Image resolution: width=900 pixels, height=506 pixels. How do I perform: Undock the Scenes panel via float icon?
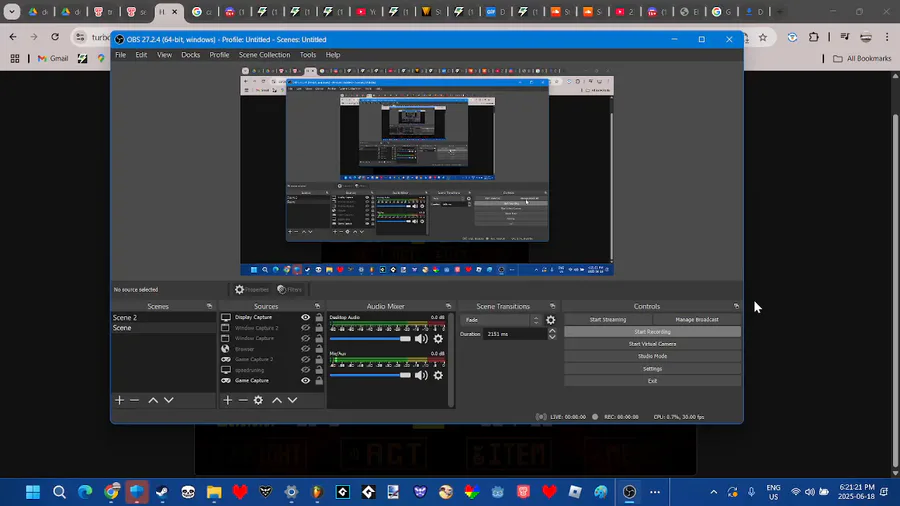(210, 306)
